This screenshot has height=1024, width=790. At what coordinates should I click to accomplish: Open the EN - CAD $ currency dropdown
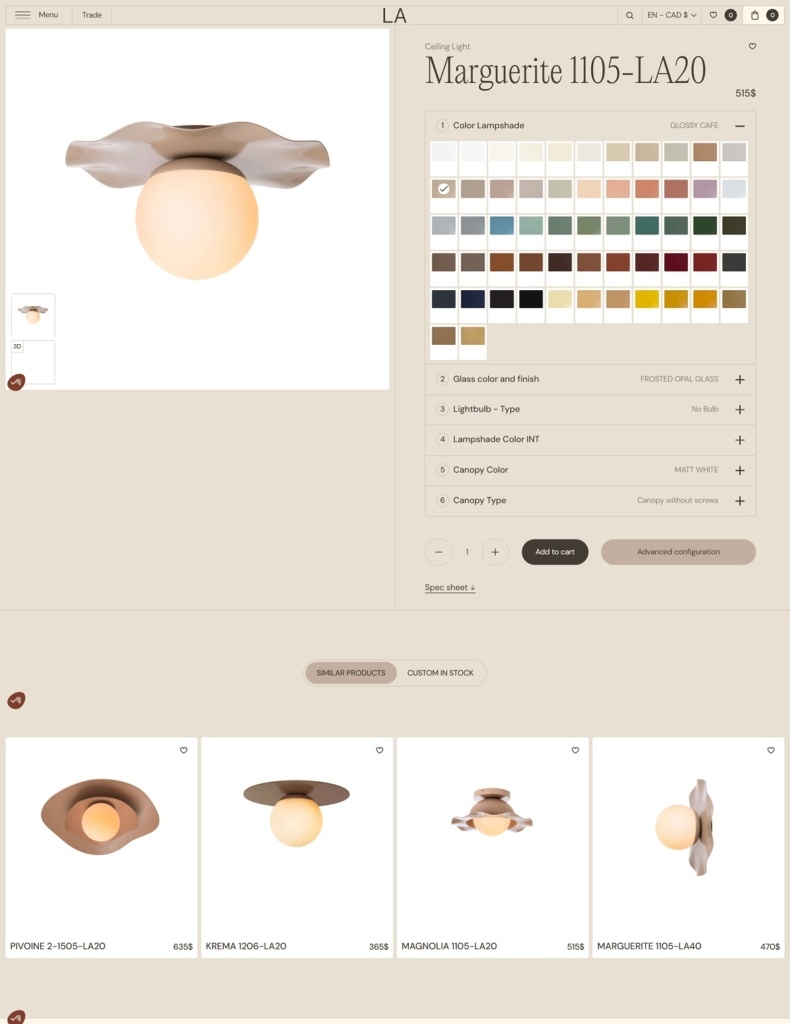[x=672, y=15]
